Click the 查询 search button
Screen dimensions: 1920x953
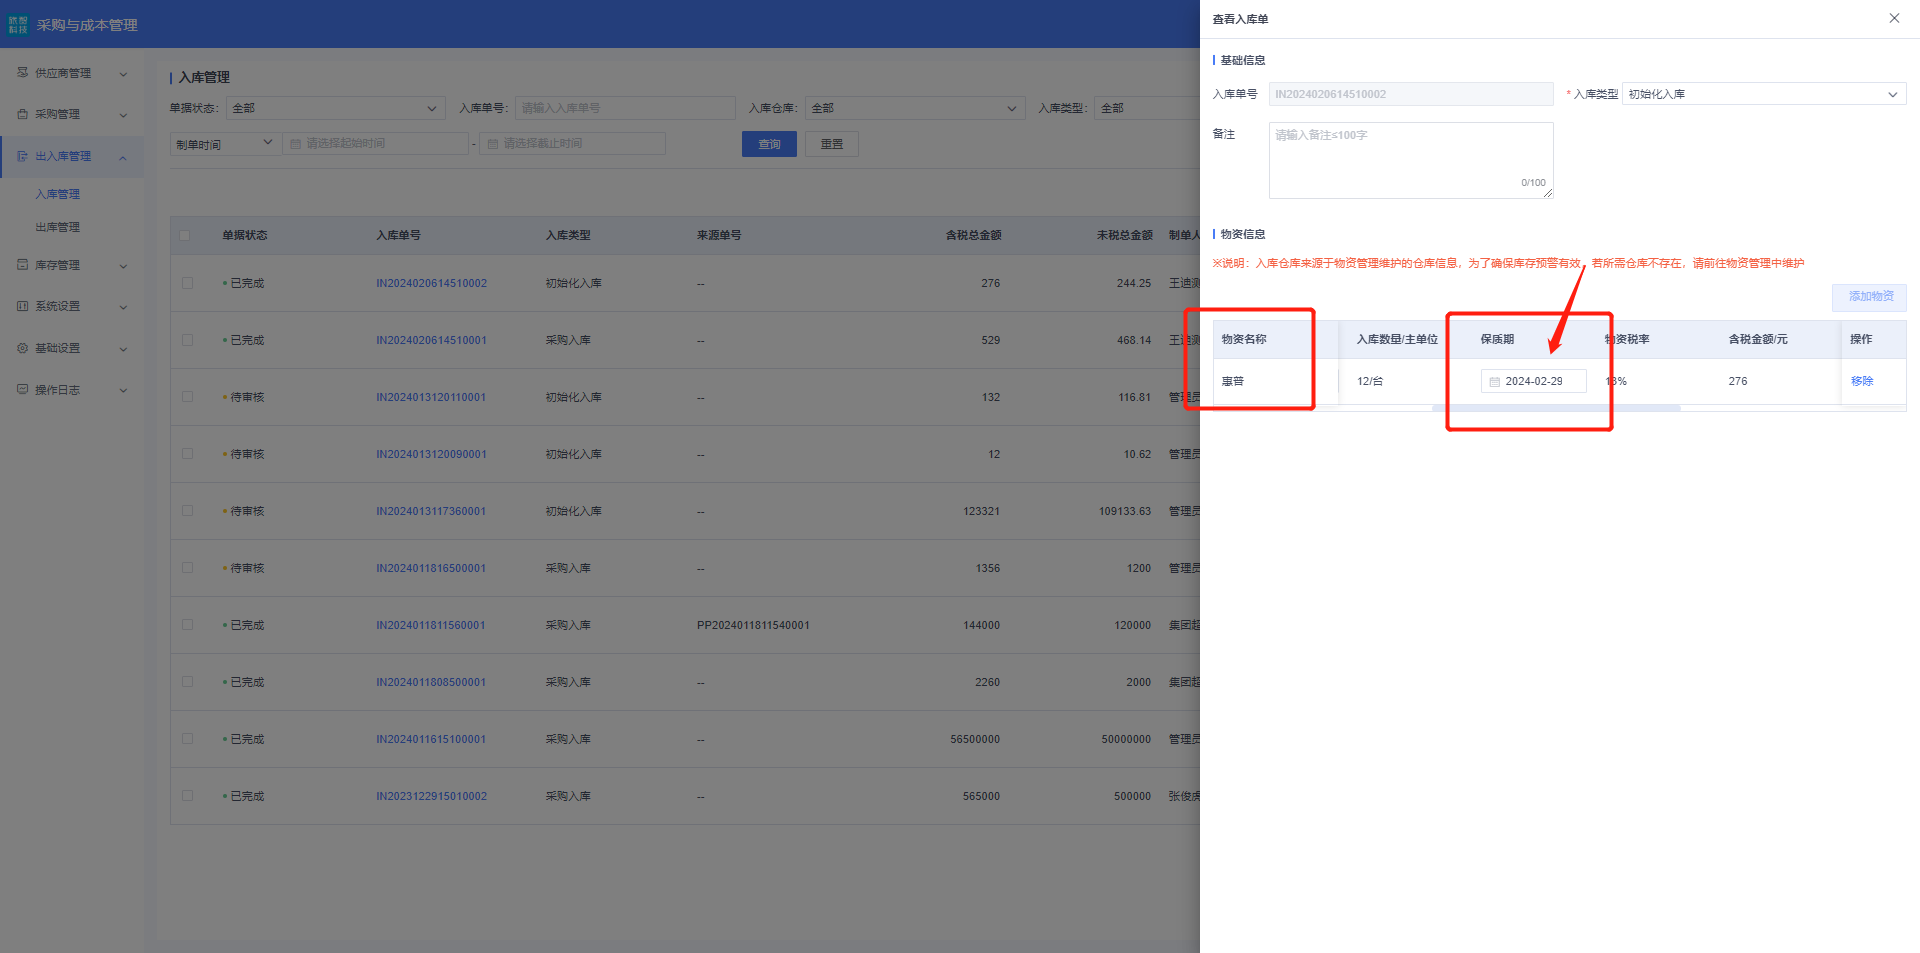click(769, 144)
